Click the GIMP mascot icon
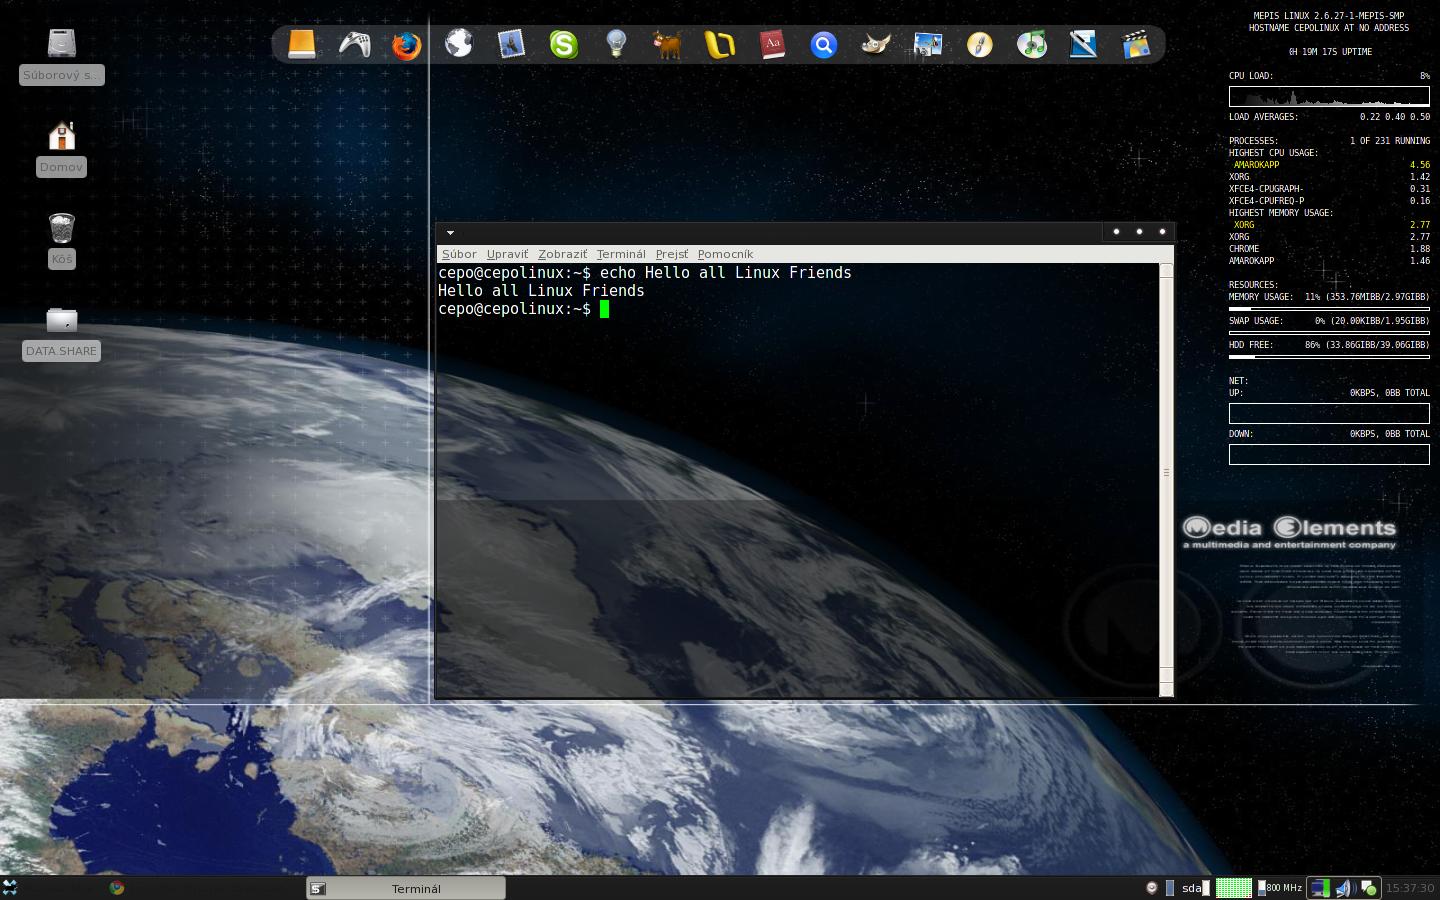The width and height of the screenshot is (1440, 900). (x=876, y=45)
